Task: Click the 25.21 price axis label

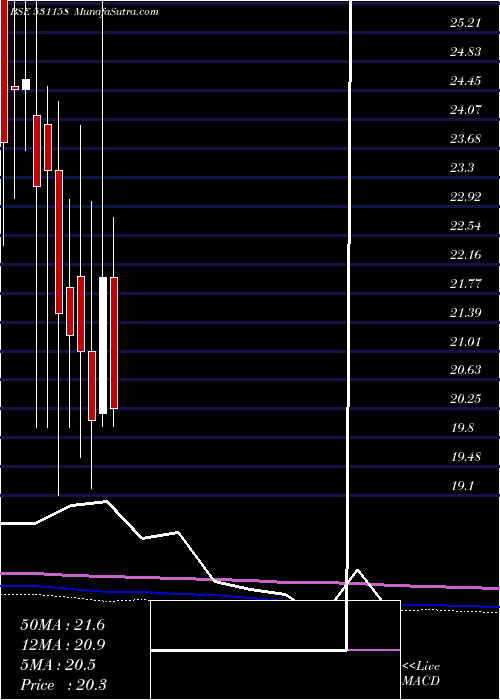Action: coord(465,22)
